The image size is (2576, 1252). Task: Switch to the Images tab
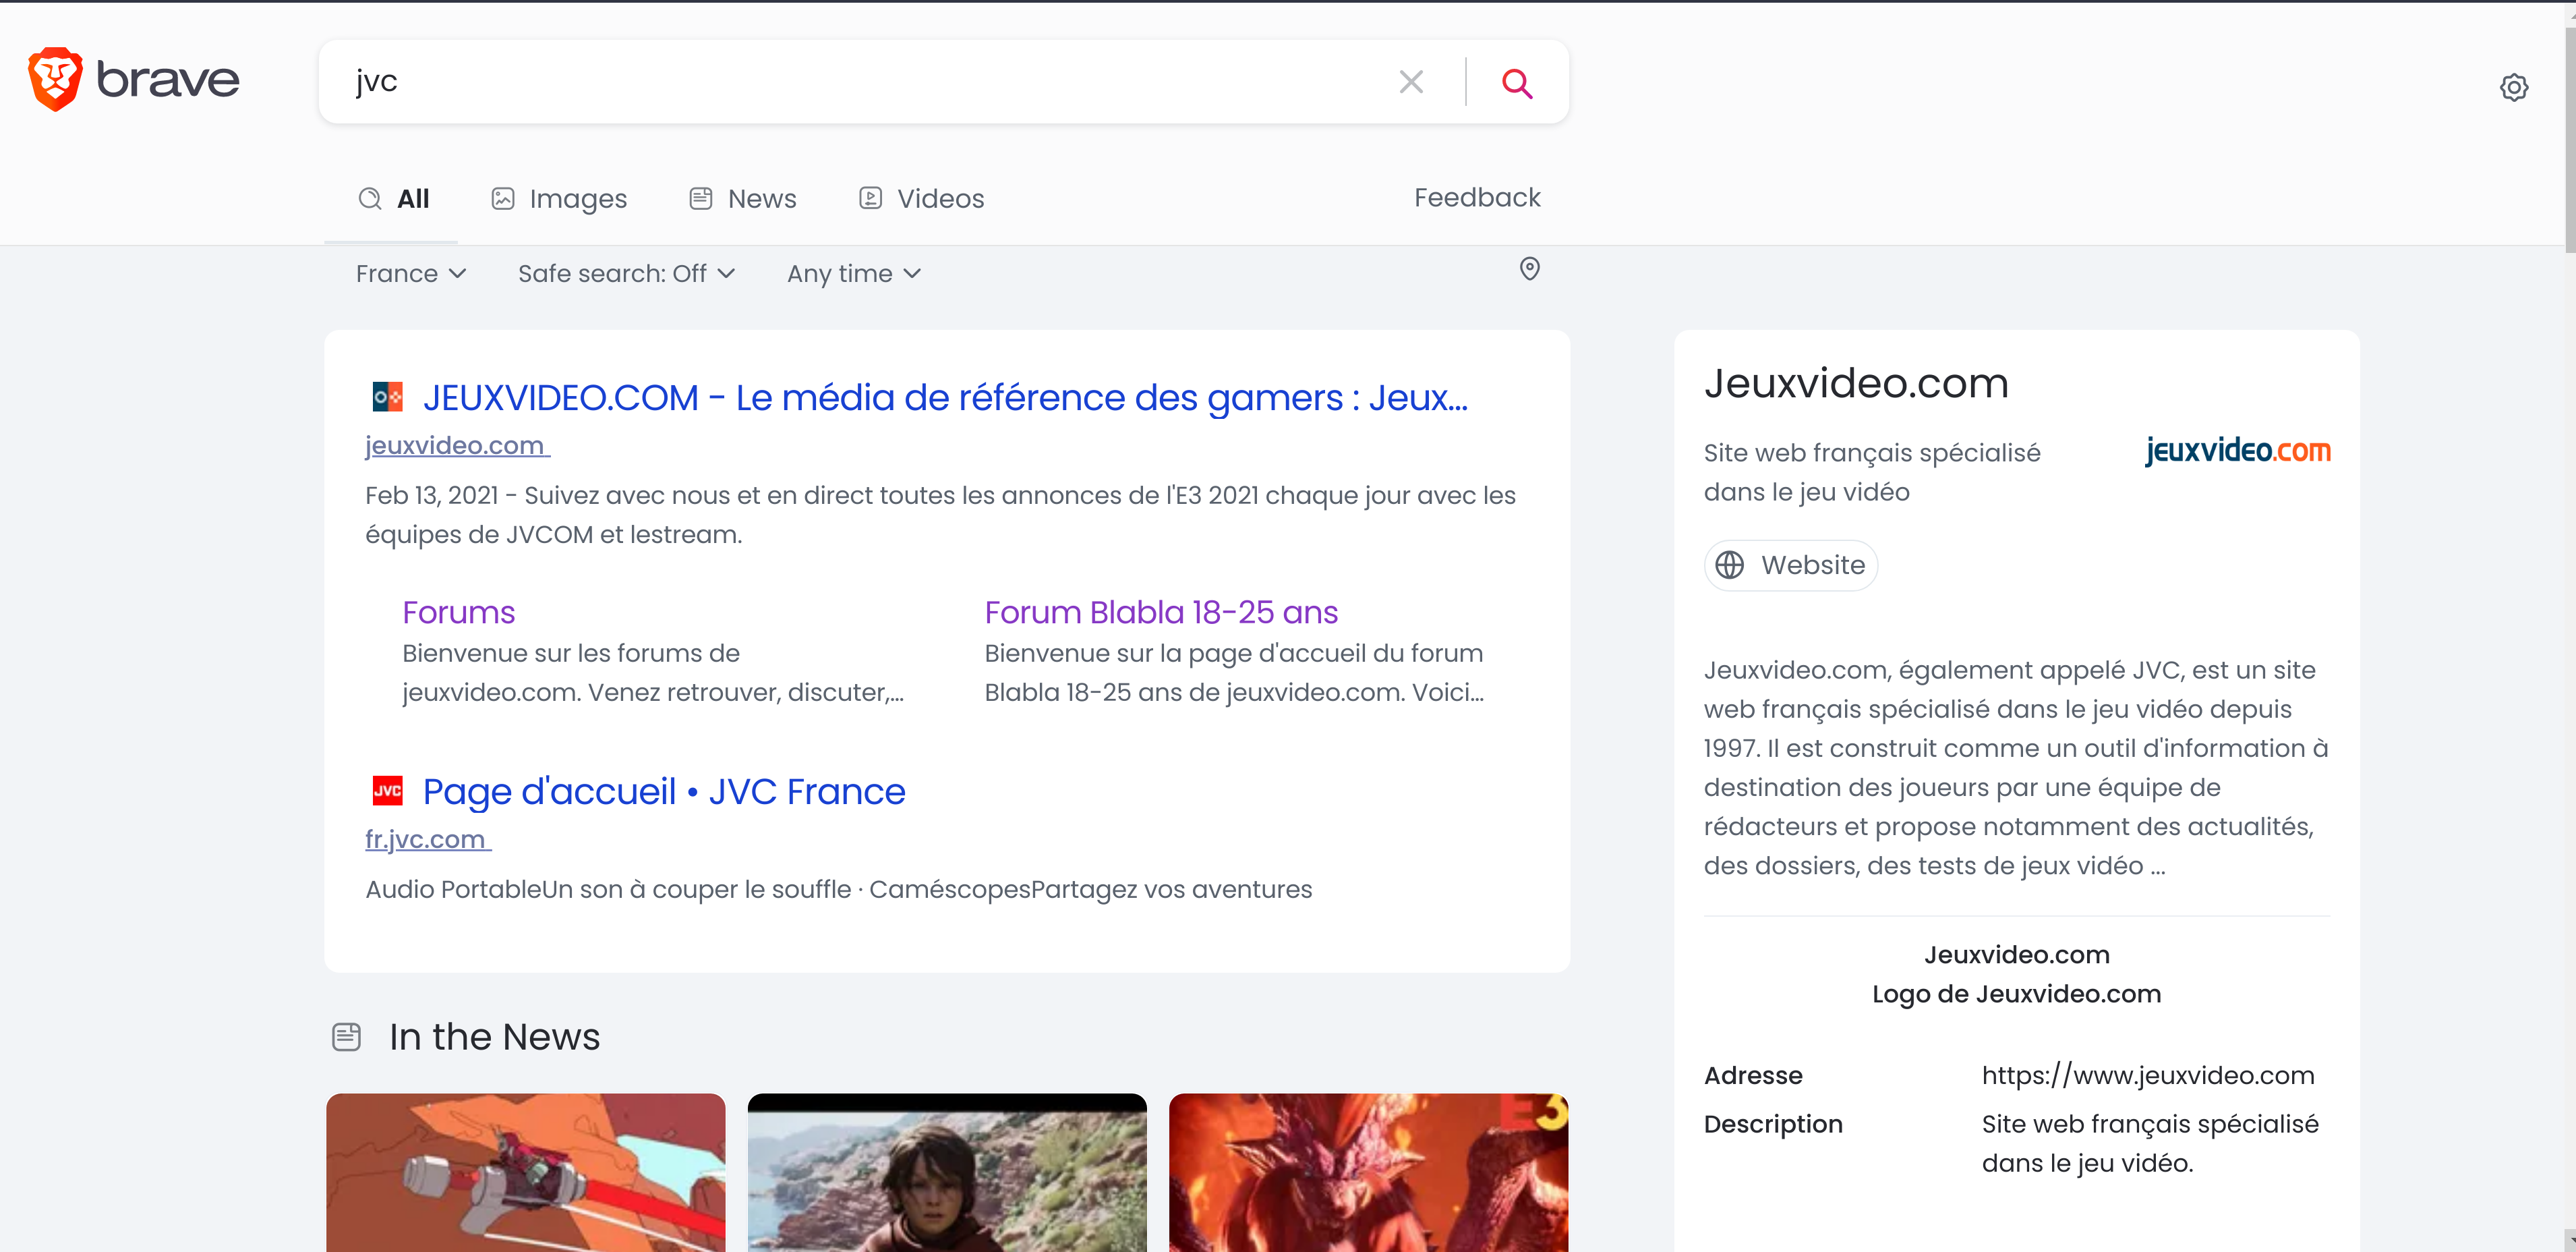[559, 199]
